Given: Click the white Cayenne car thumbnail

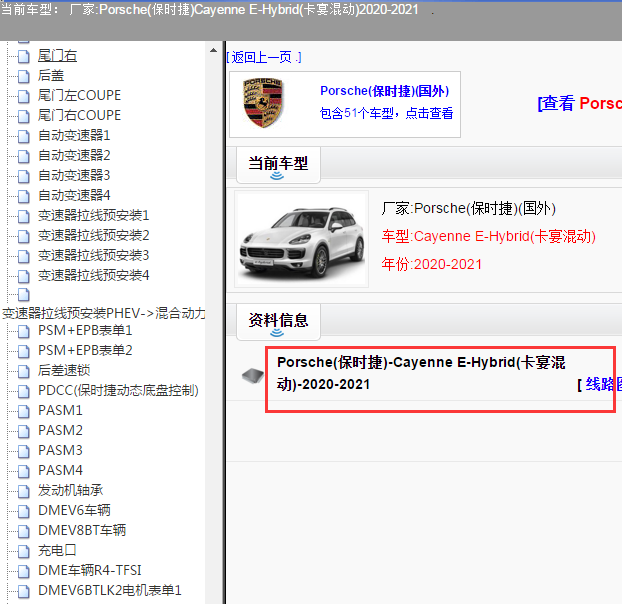Looking at the screenshot, I should pyautogui.click(x=301, y=239).
